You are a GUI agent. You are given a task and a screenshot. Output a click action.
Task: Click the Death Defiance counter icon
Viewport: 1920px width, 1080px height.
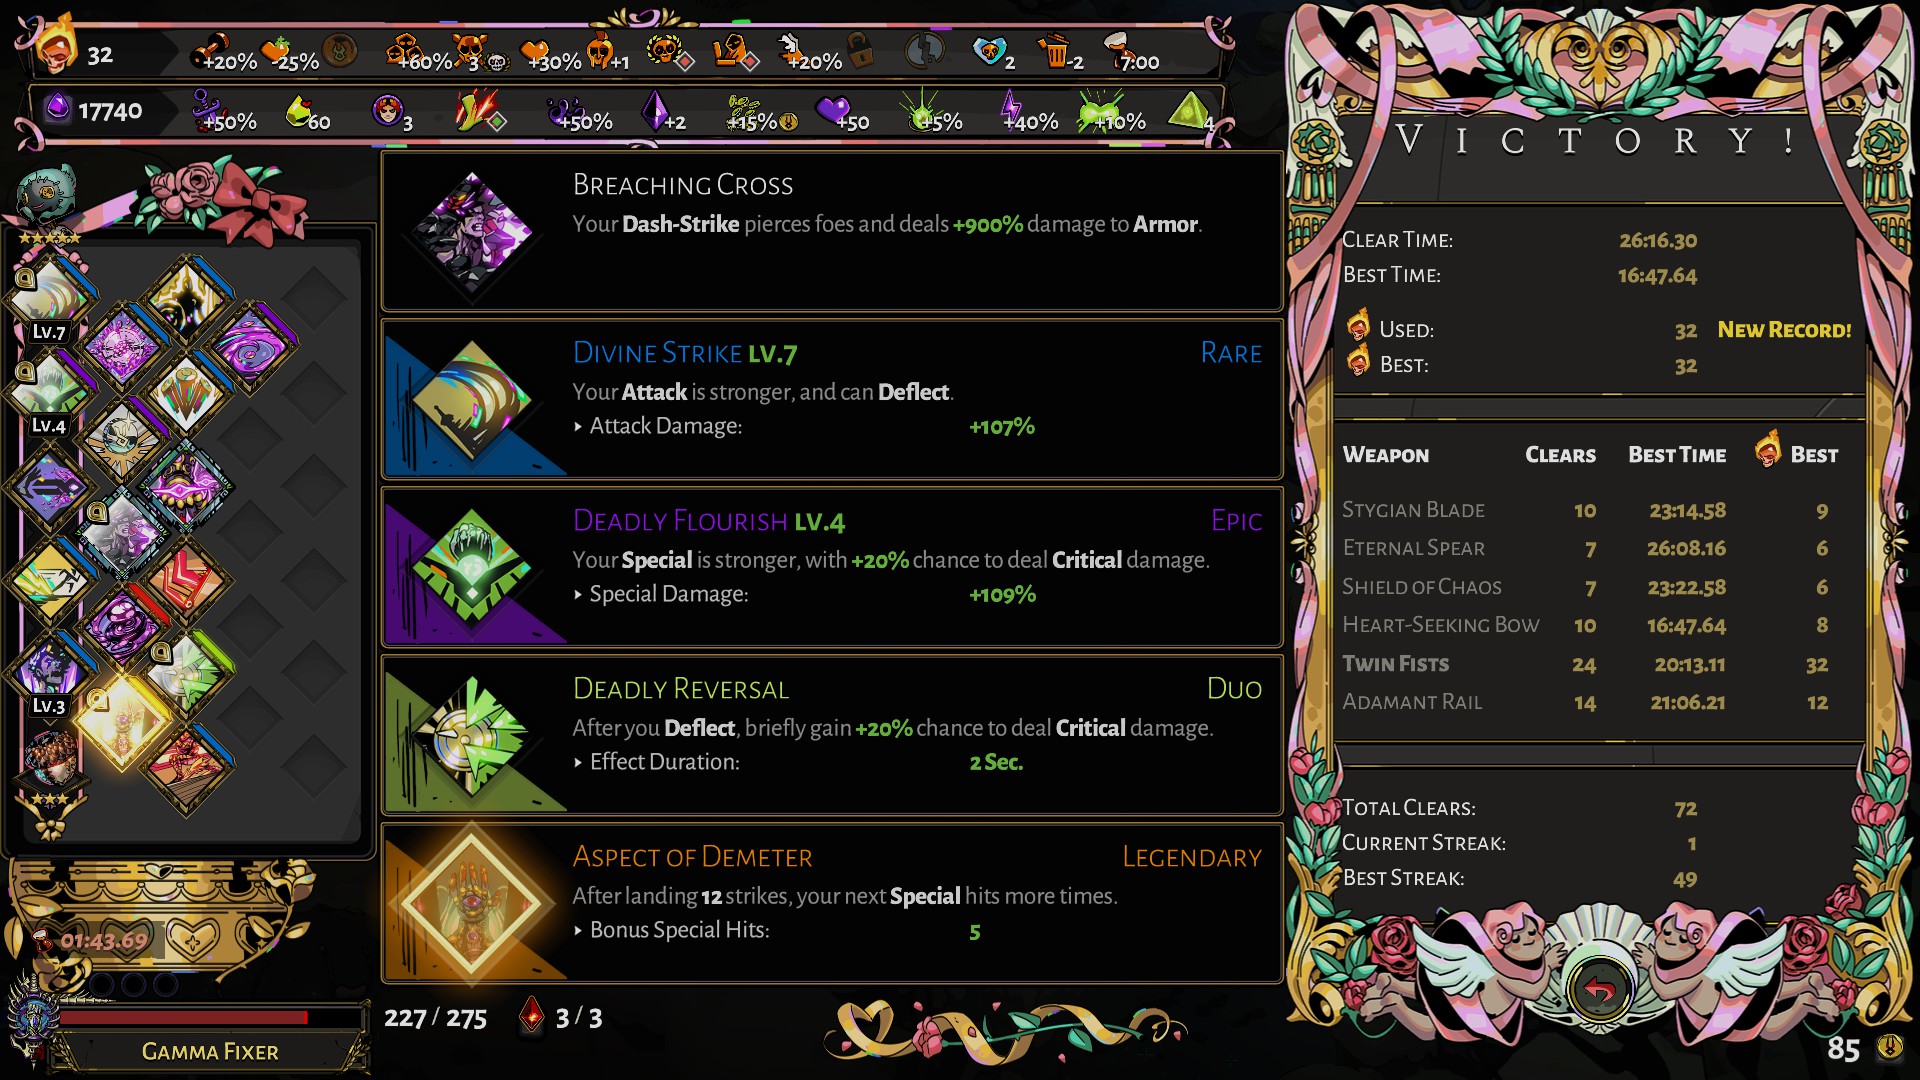pos(532,1017)
